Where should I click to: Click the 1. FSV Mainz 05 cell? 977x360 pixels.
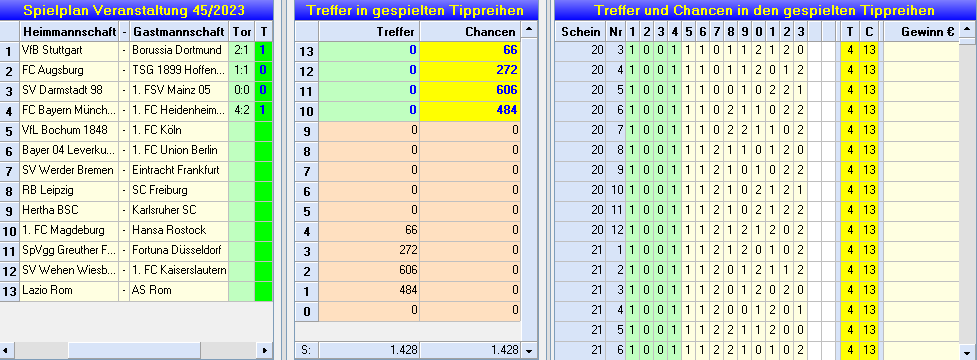pos(179,90)
